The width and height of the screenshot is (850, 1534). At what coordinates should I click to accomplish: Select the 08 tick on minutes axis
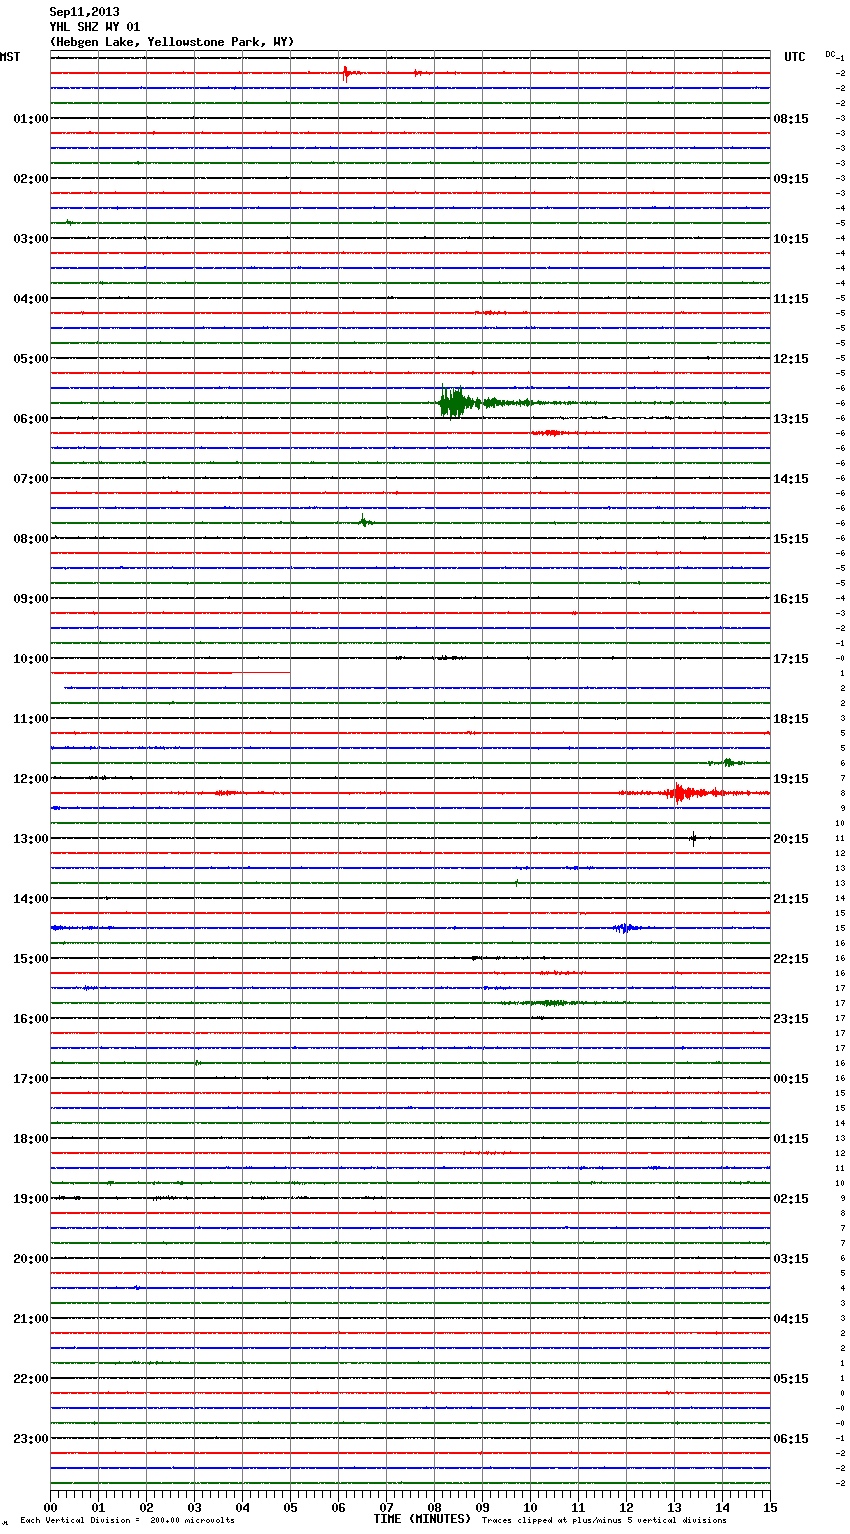434,1507
